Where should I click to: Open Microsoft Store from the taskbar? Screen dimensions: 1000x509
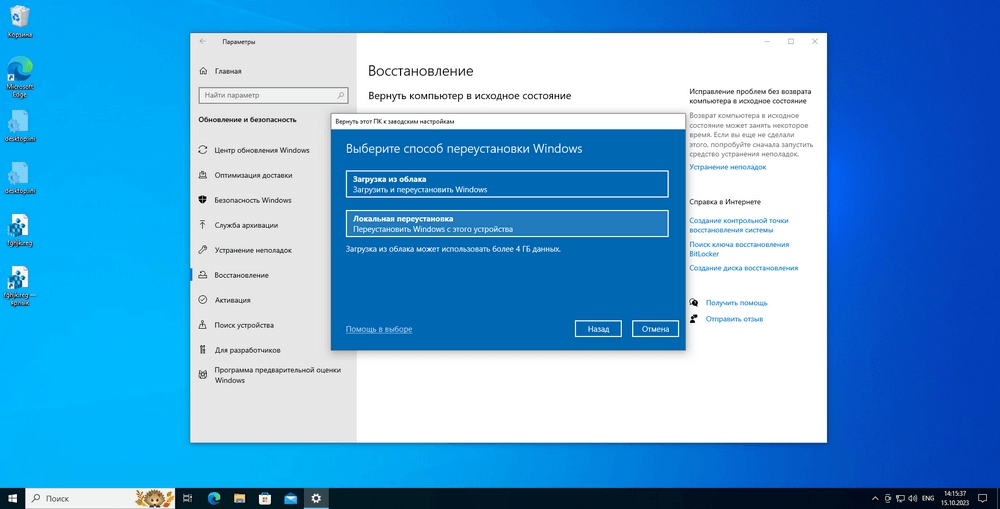(x=265, y=498)
